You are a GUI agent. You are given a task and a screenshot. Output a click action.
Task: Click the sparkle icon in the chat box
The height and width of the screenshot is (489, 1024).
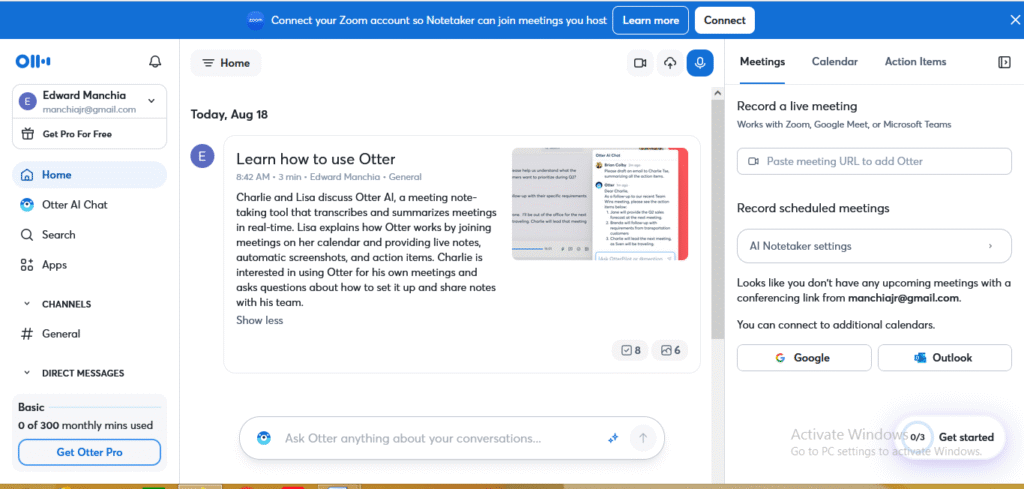(x=613, y=438)
